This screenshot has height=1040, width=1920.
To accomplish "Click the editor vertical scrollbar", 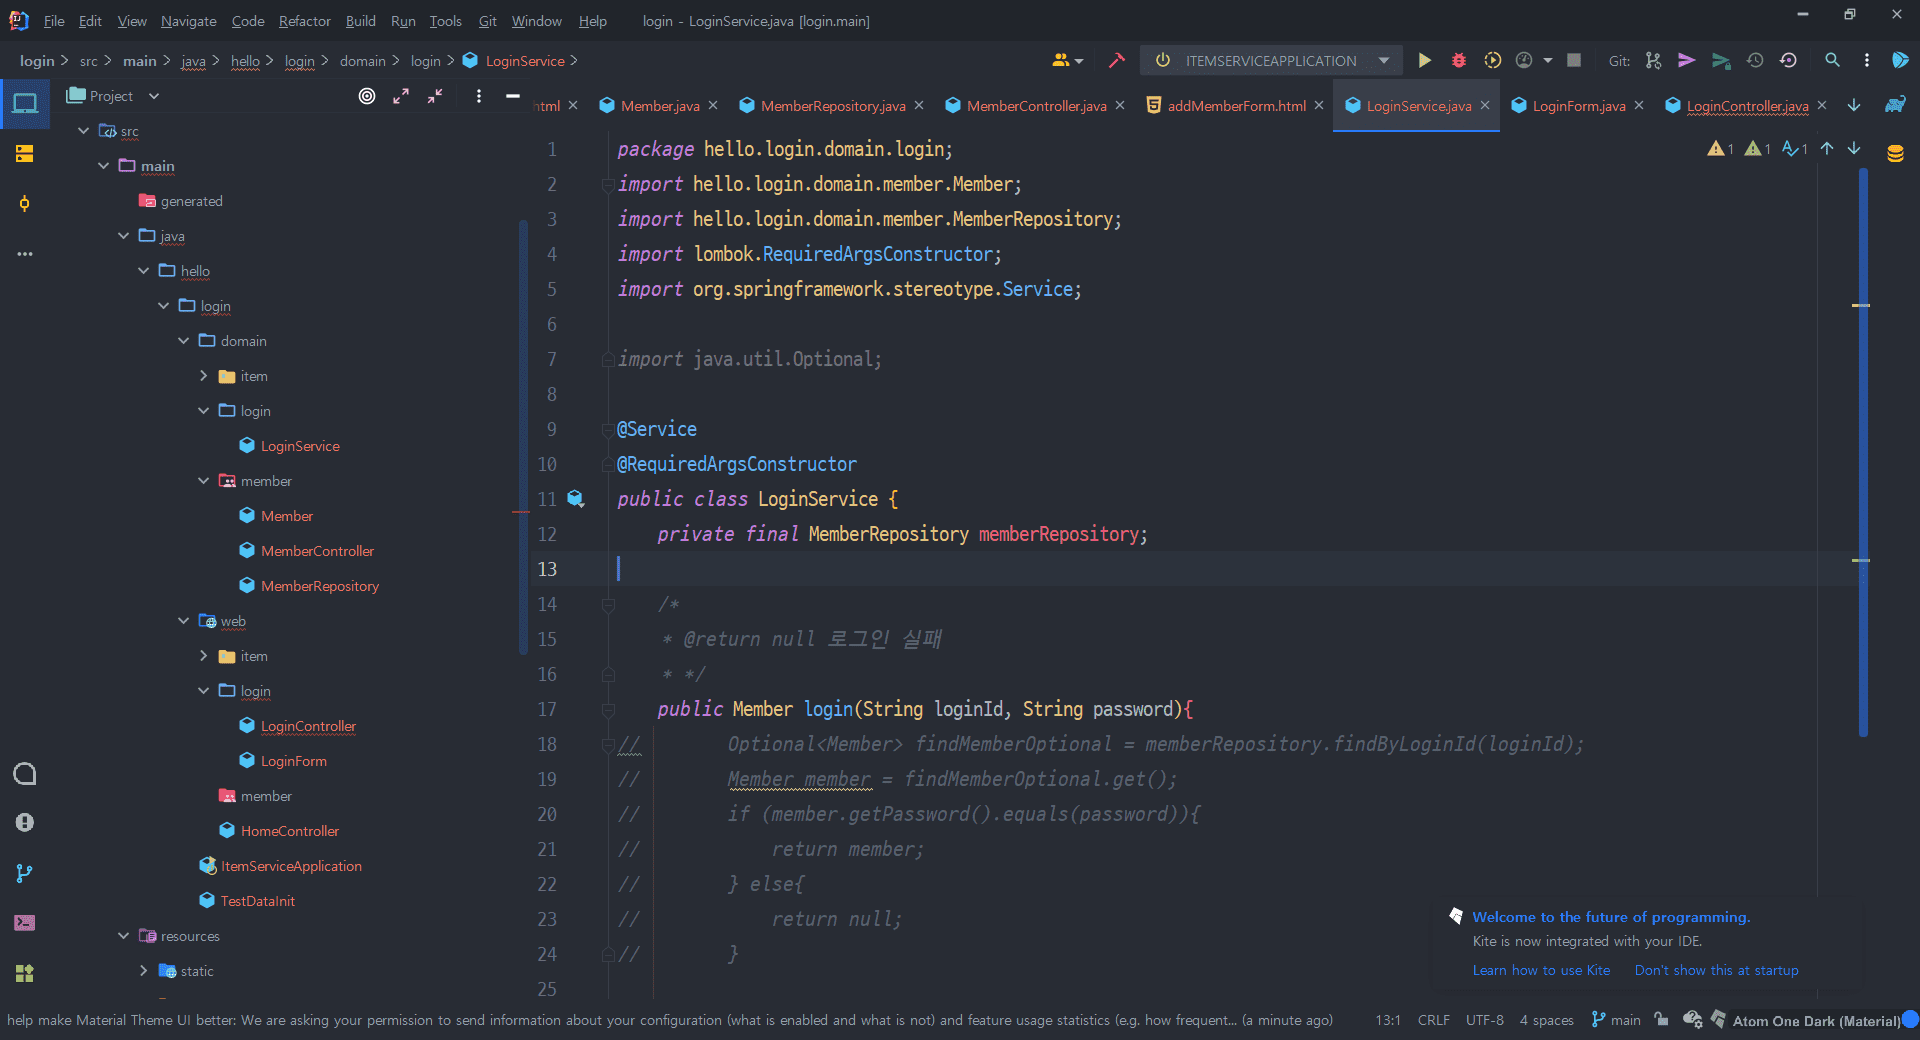I will coord(1863,450).
